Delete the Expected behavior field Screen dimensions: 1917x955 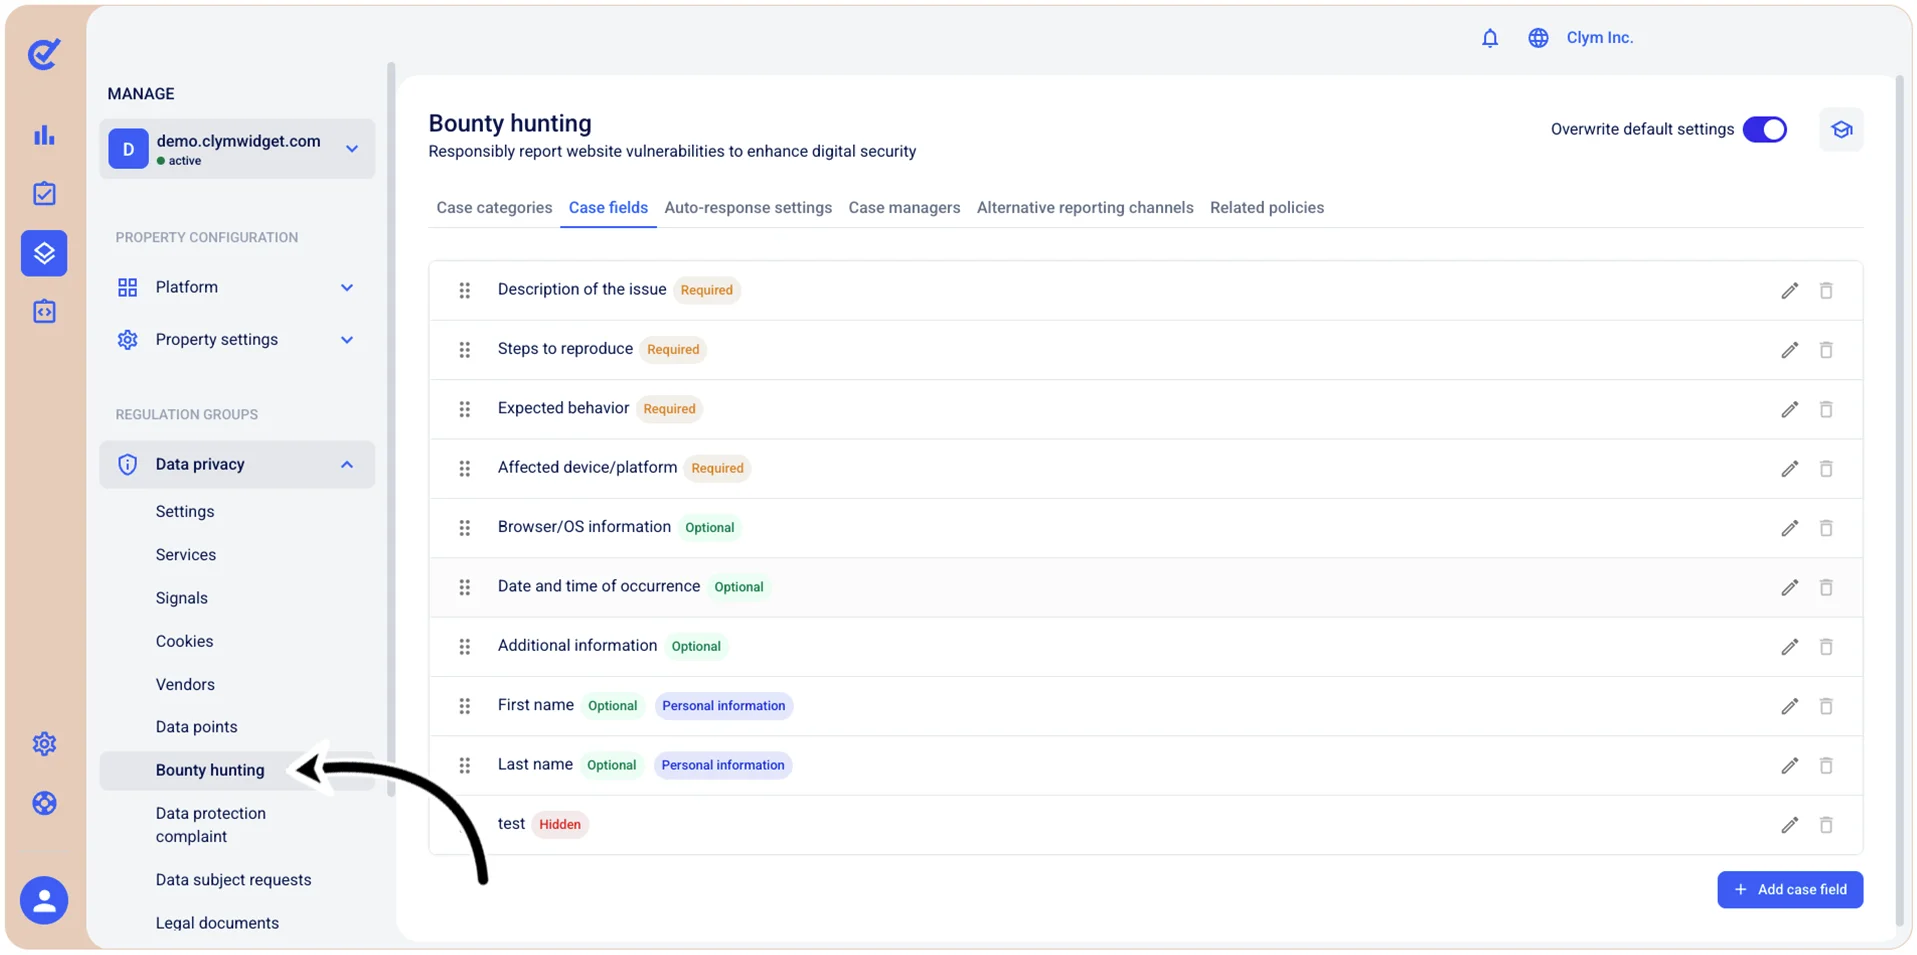pyautogui.click(x=1825, y=409)
